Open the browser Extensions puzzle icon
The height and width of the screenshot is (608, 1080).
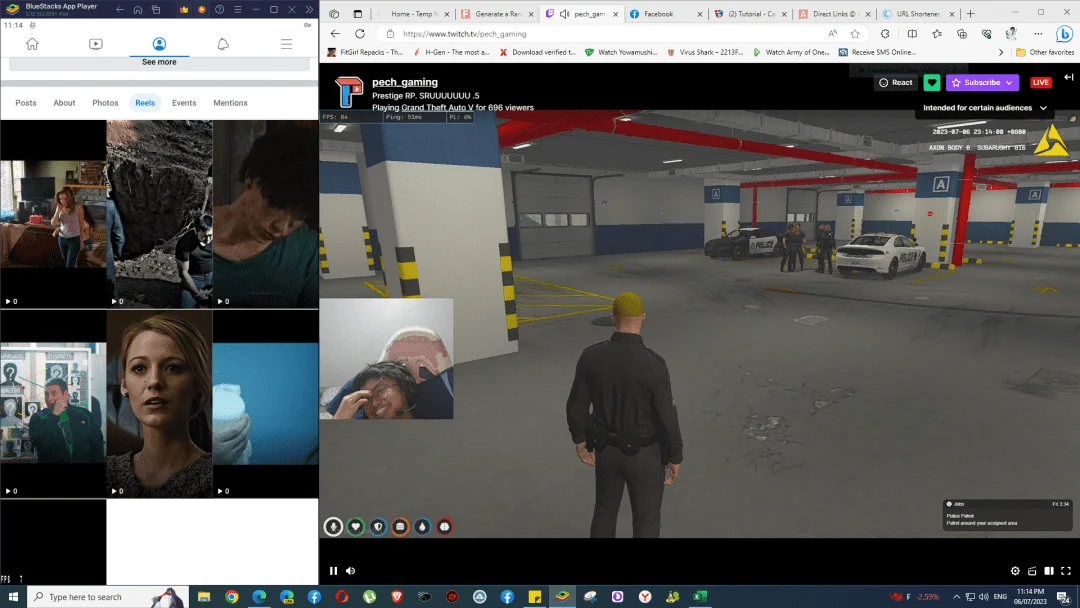[885, 34]
